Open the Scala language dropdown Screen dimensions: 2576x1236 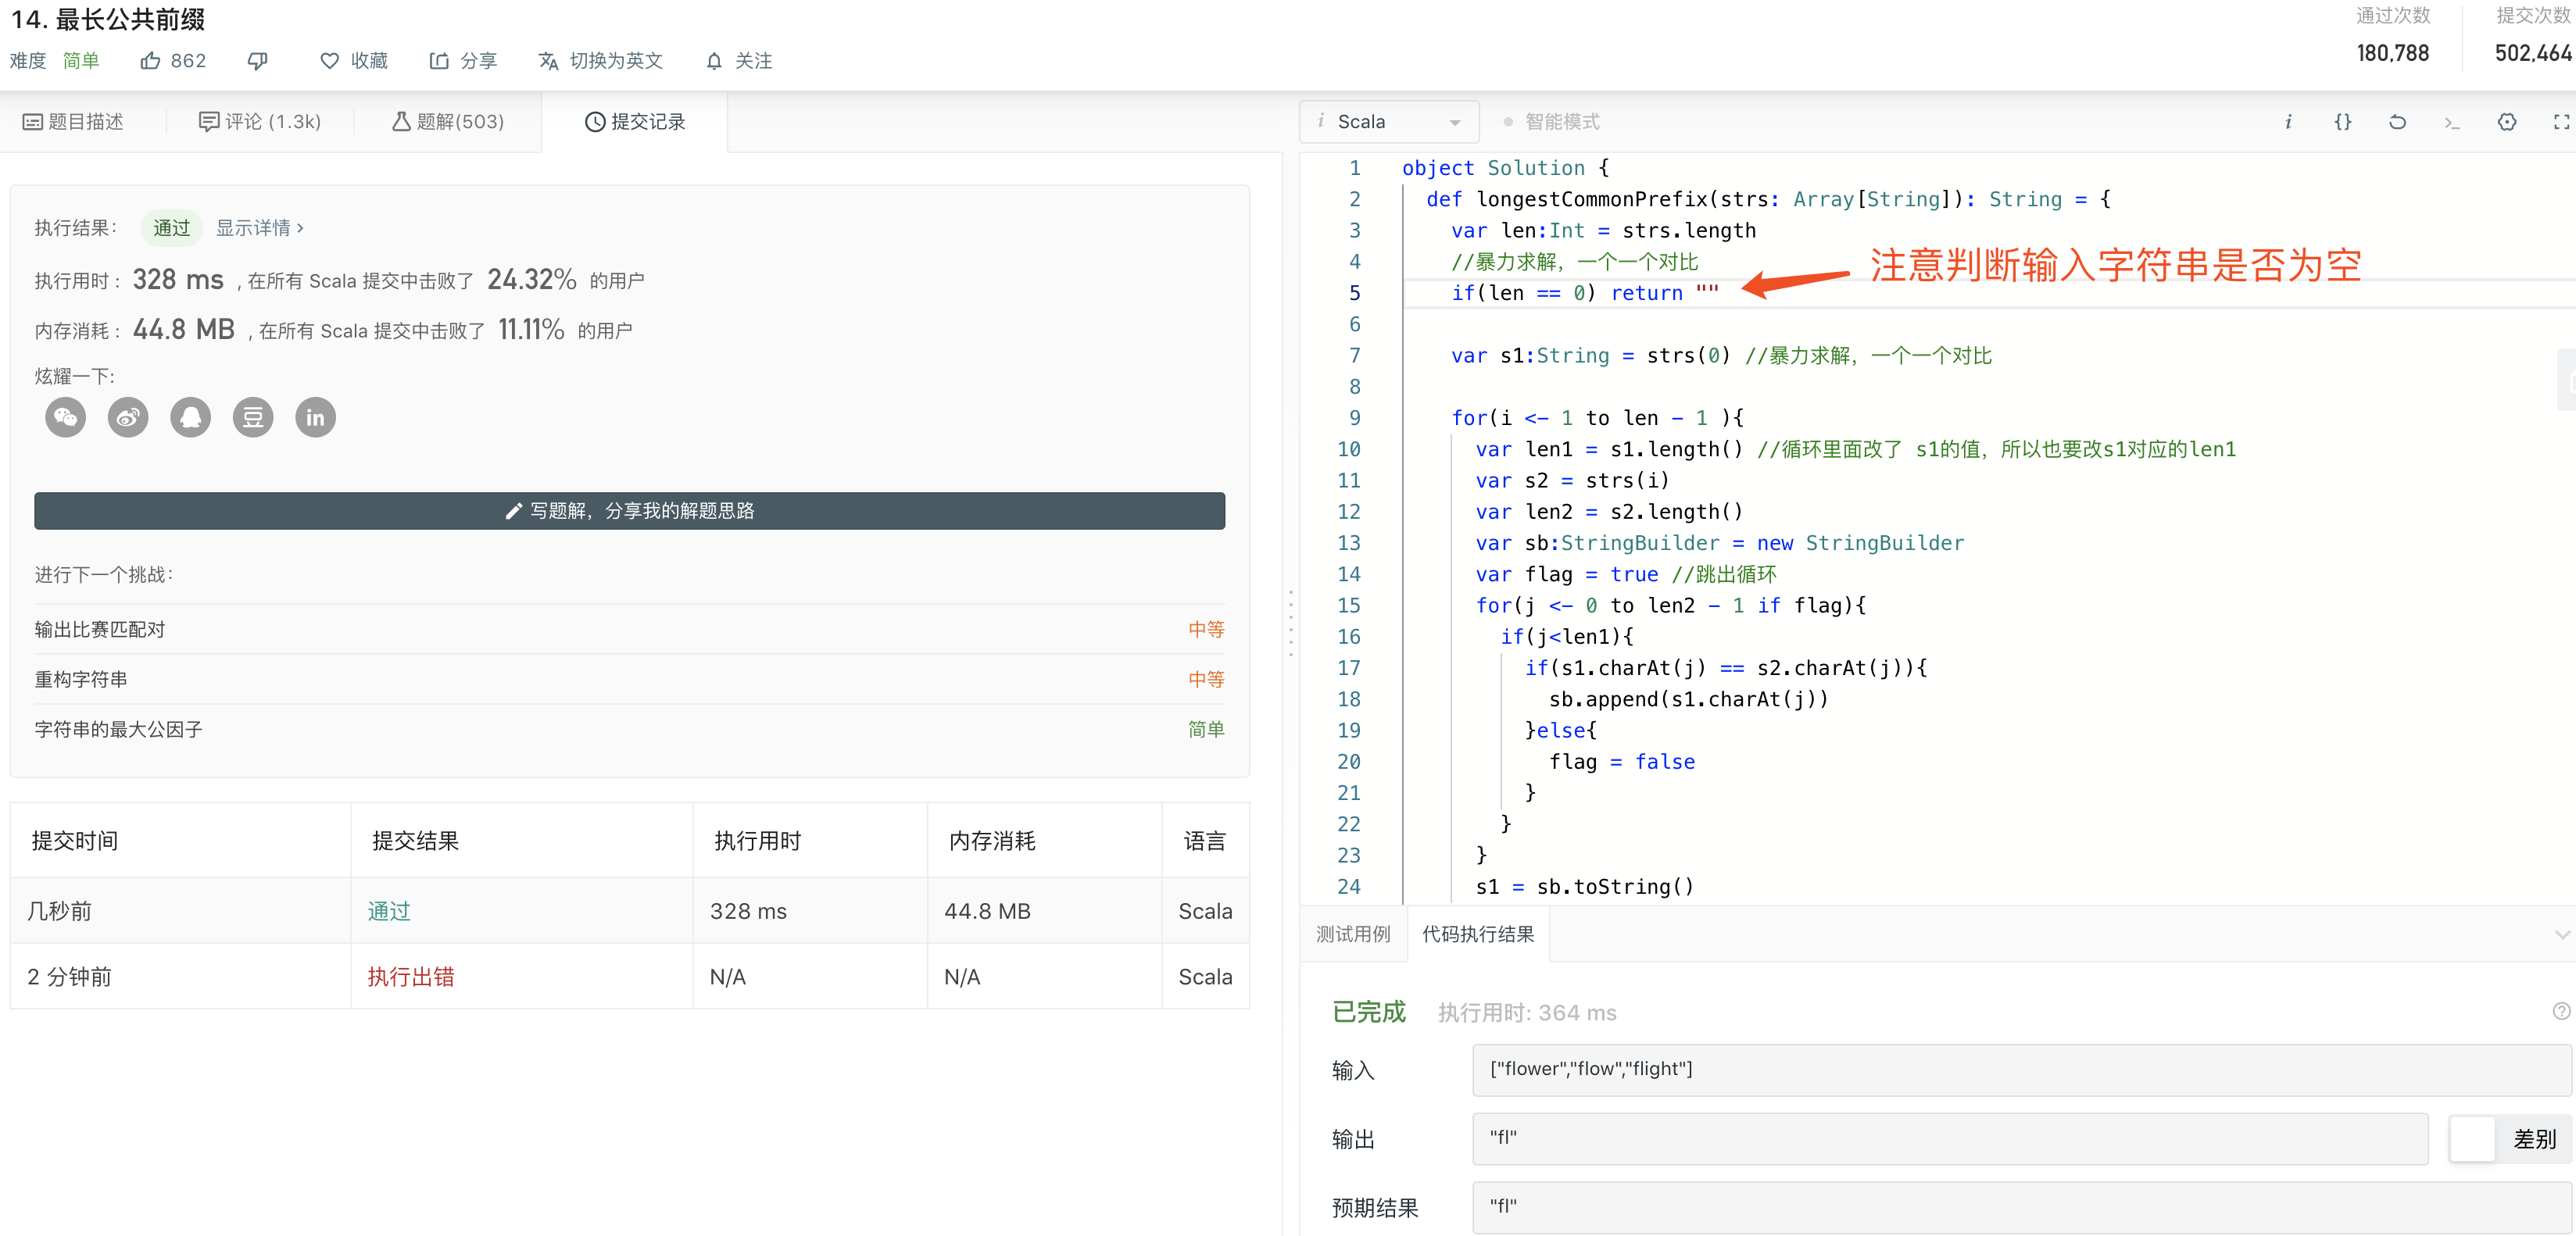click(1389, 122)
